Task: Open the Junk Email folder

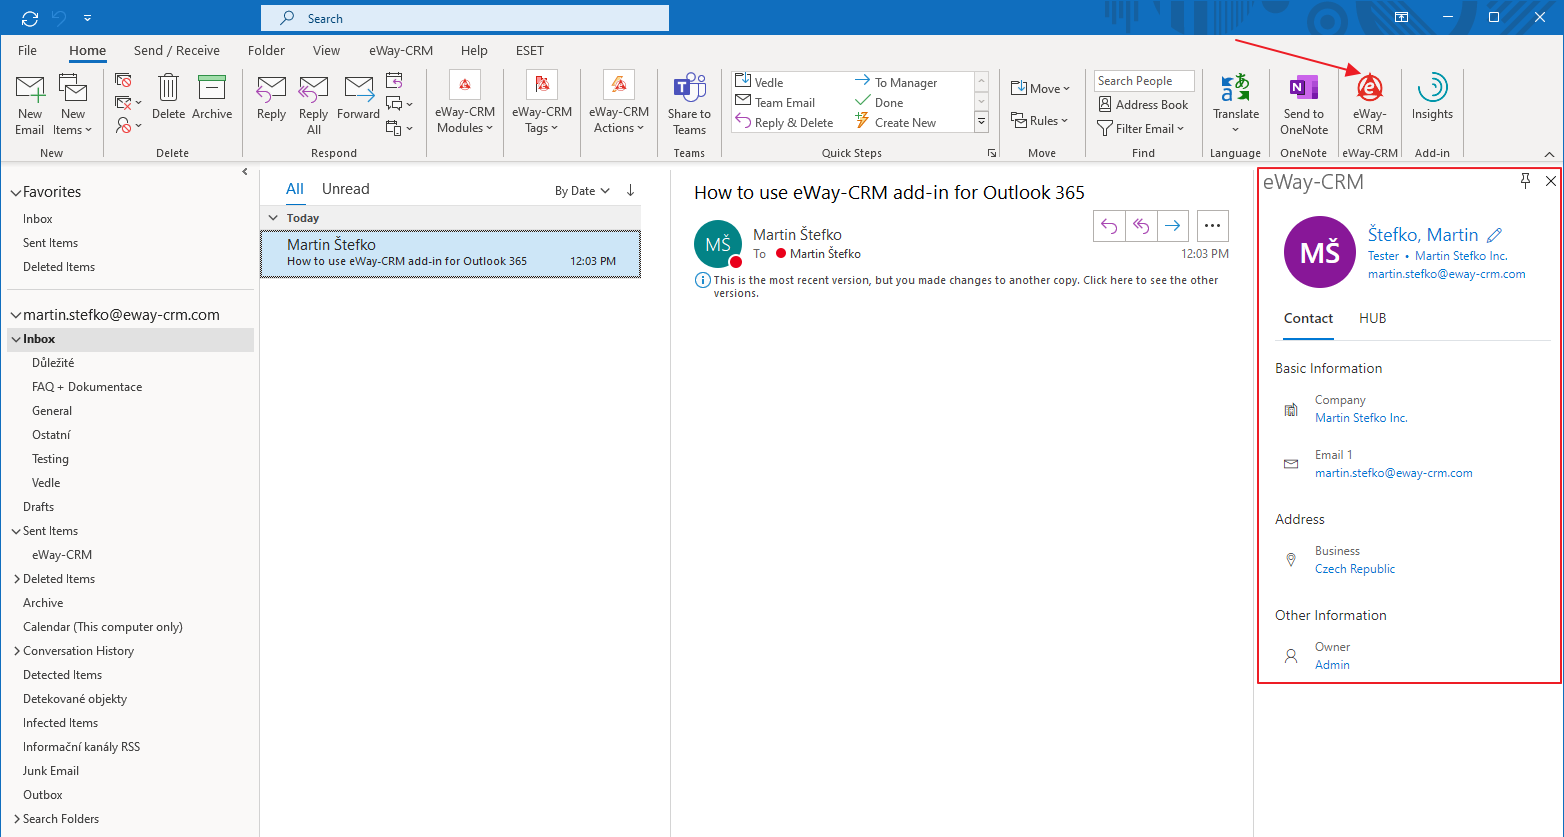Action: (51, 771)
